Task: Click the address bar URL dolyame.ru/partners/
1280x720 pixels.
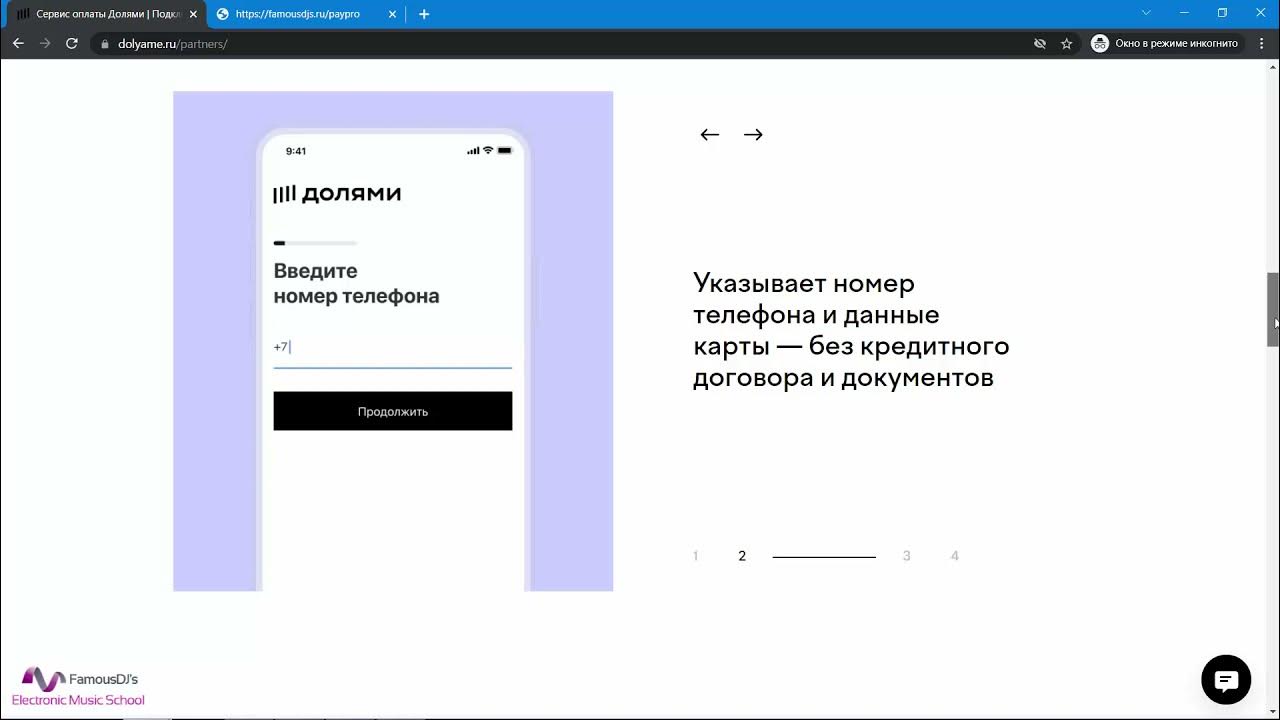Action: 173,44
